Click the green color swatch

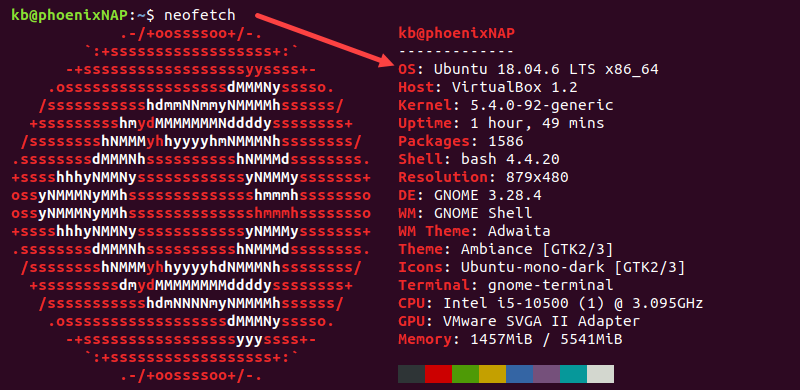tap(465, 374)
